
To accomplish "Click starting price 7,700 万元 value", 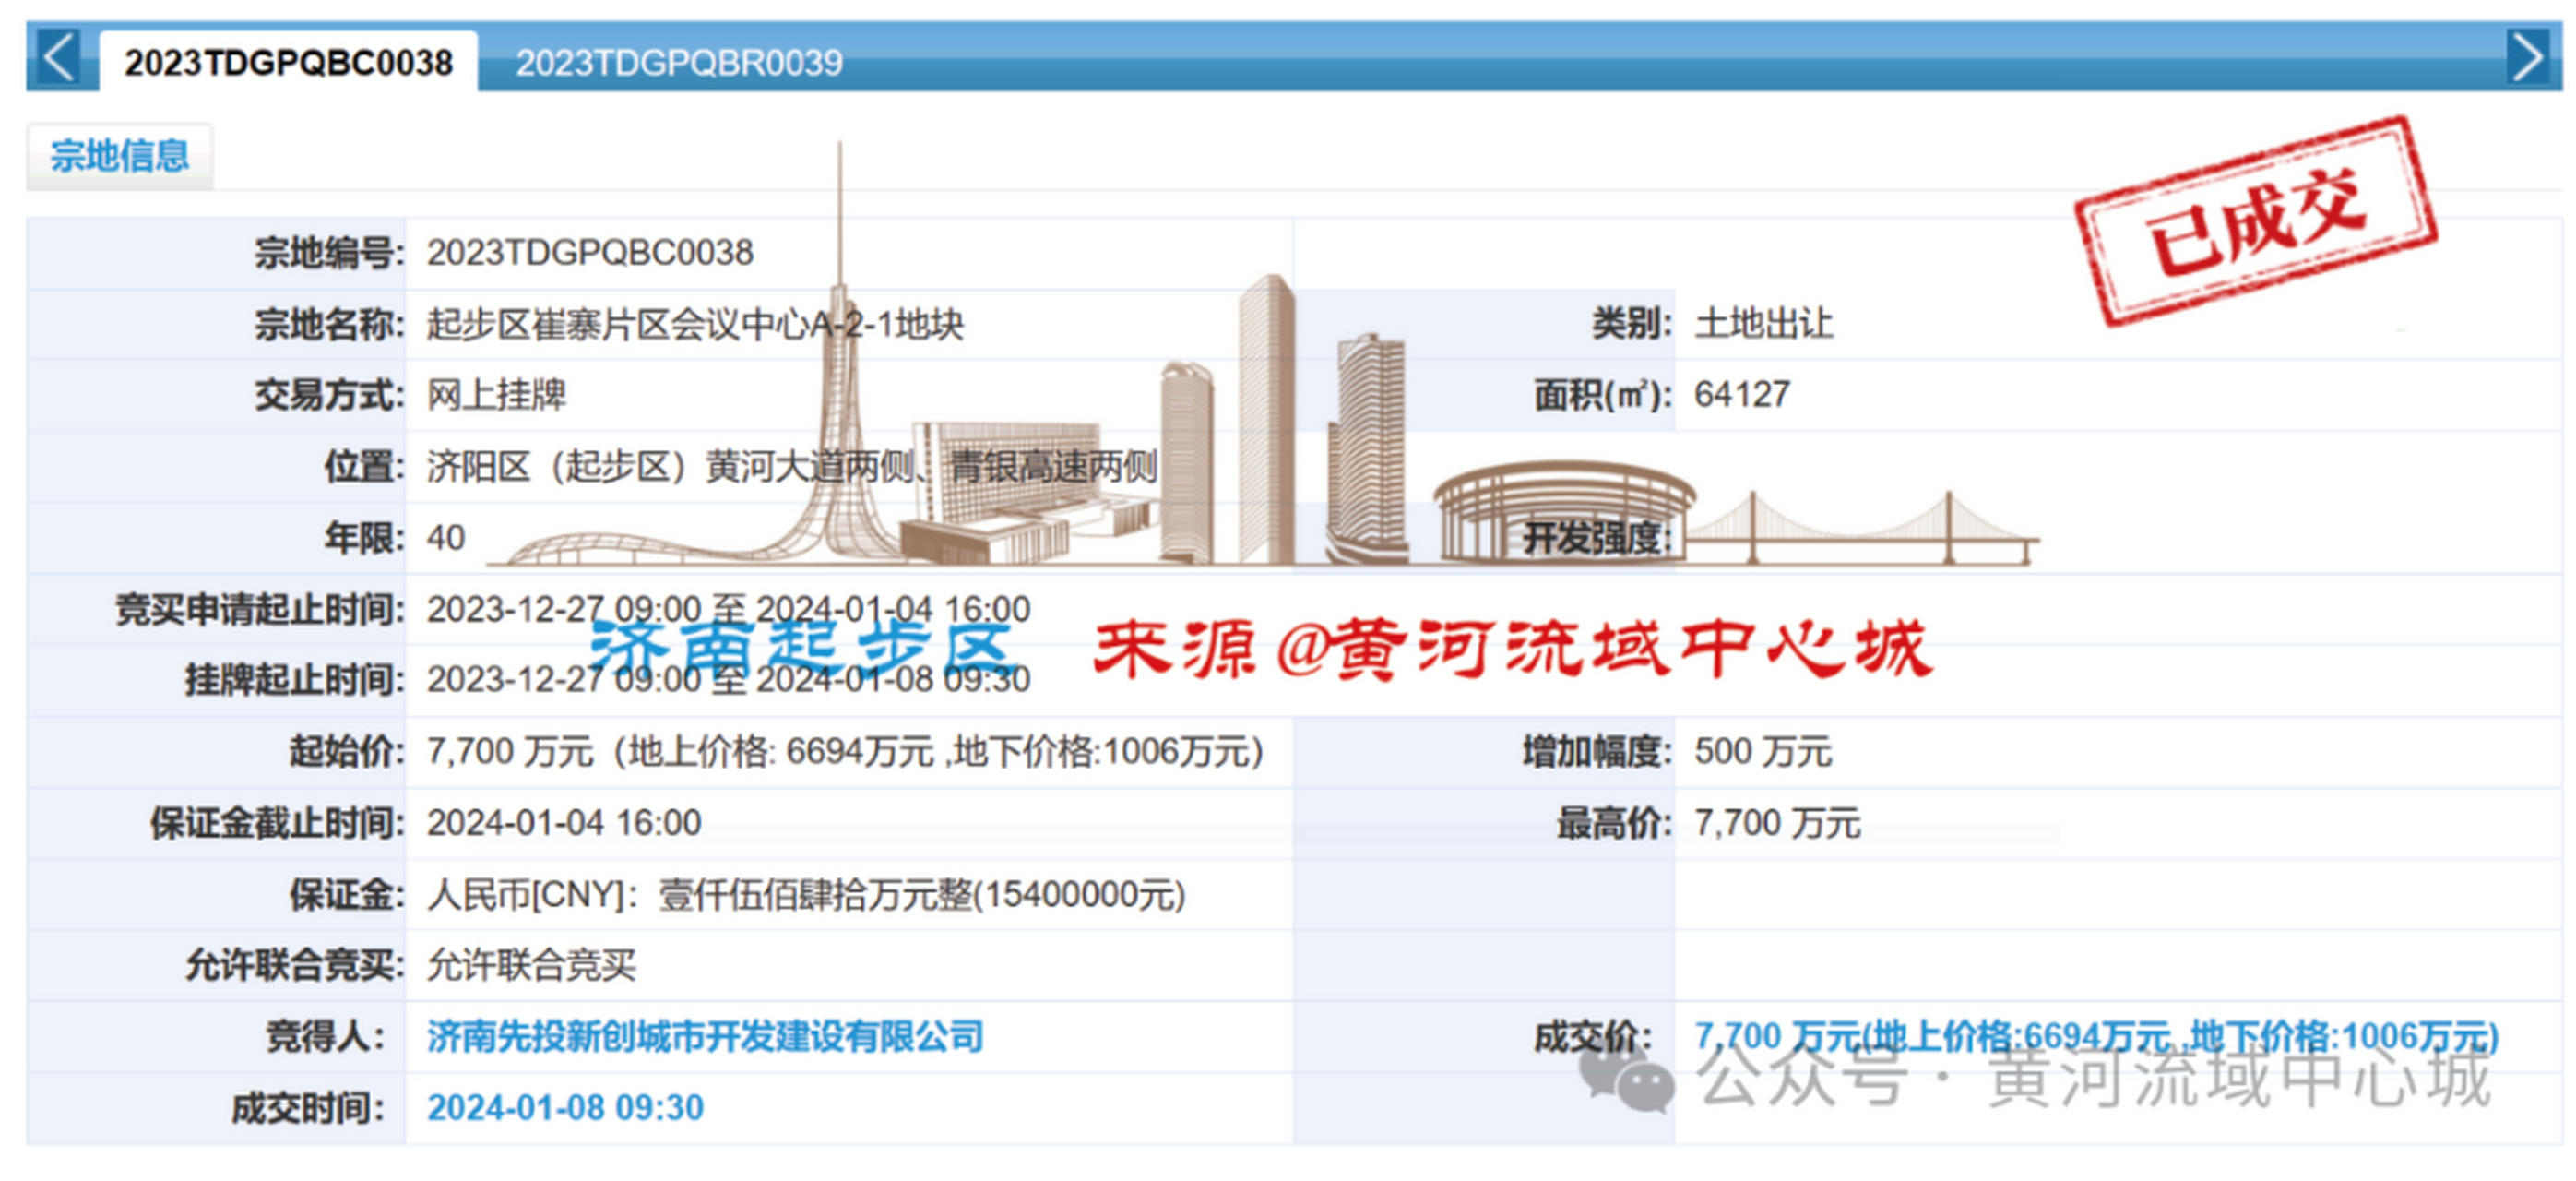I will (x=845, y=751).
